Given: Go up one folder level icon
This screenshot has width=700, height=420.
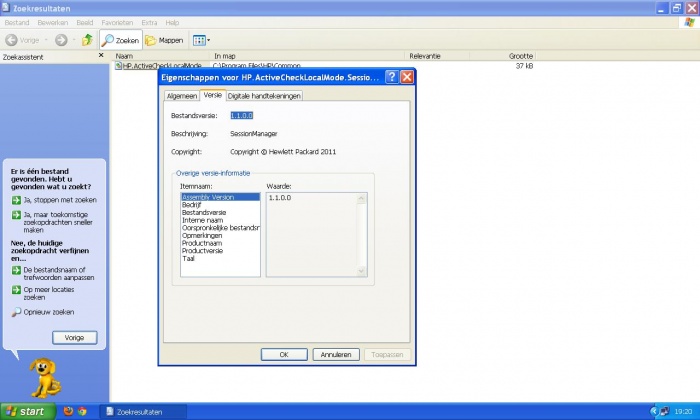Looking at the screenshot, I should (87, 40).
